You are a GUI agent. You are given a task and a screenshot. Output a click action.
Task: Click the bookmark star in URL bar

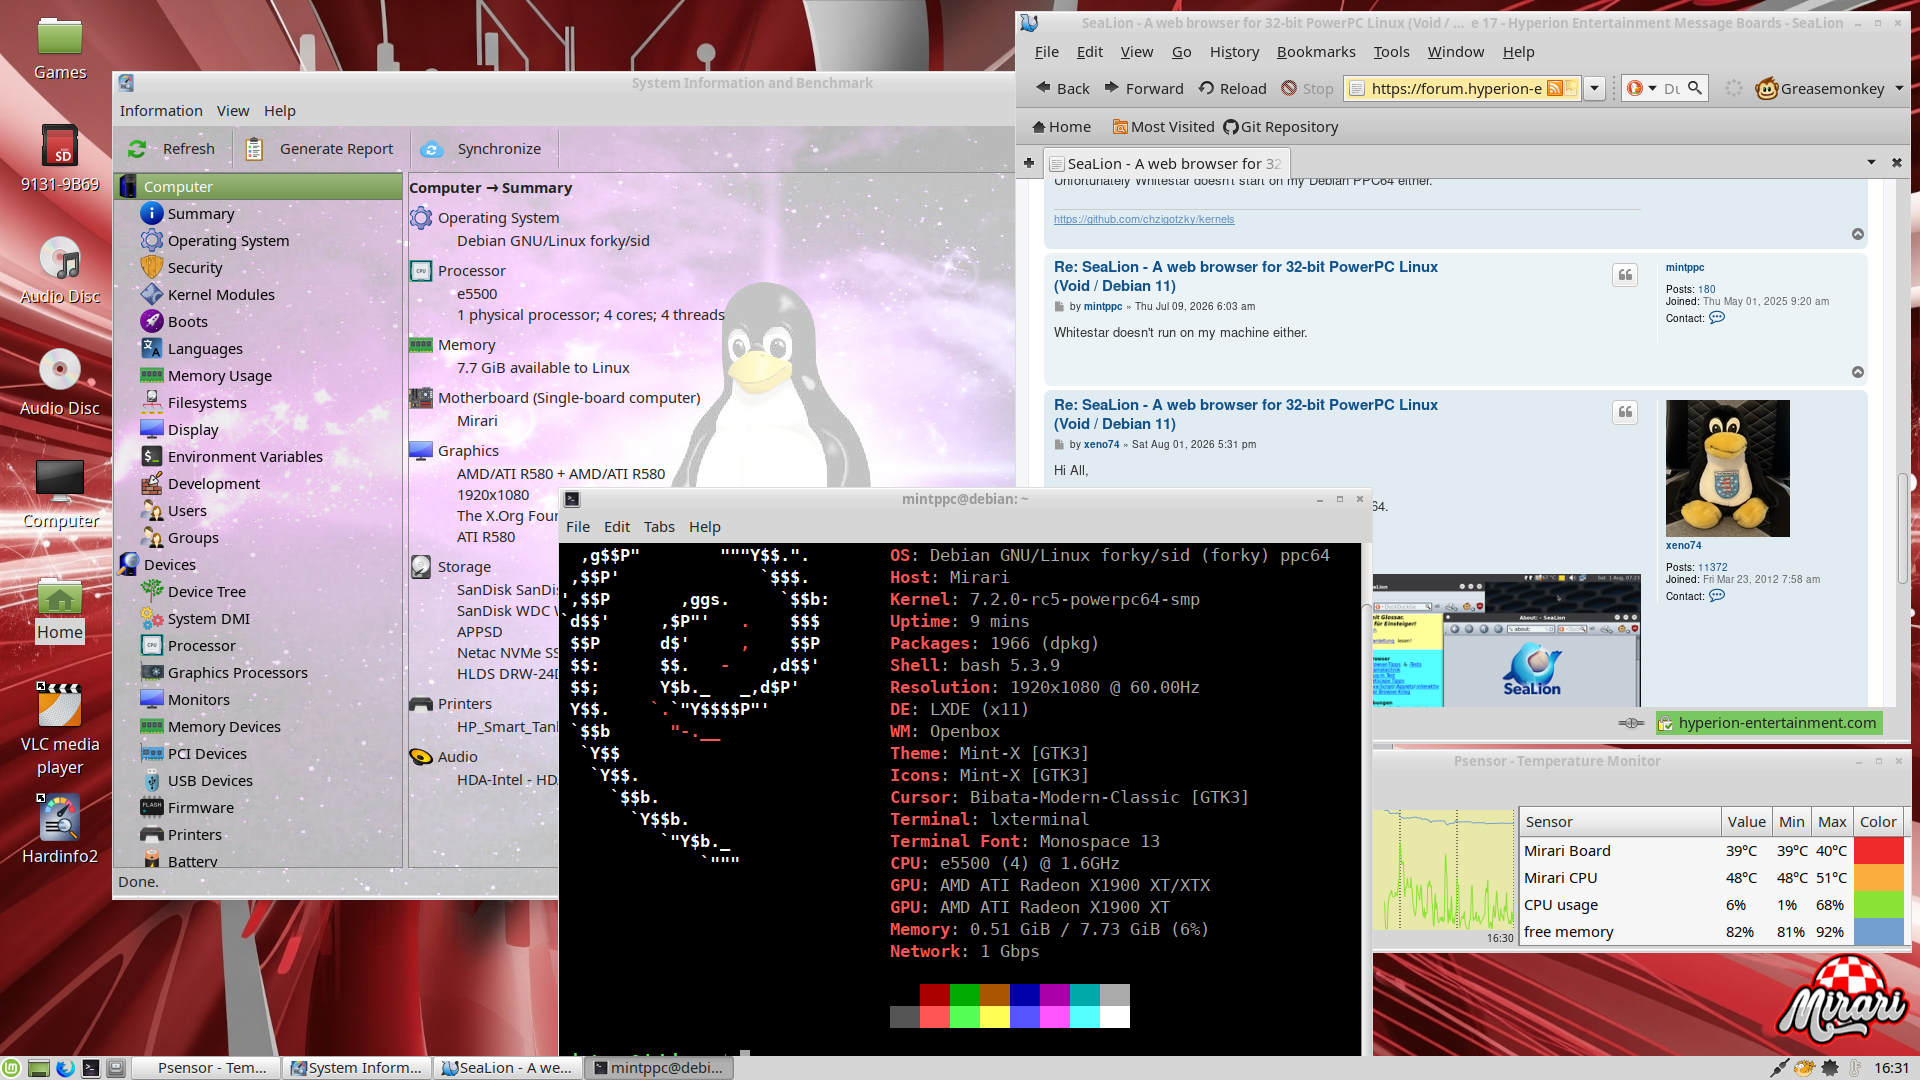[x=1571, y=88]
